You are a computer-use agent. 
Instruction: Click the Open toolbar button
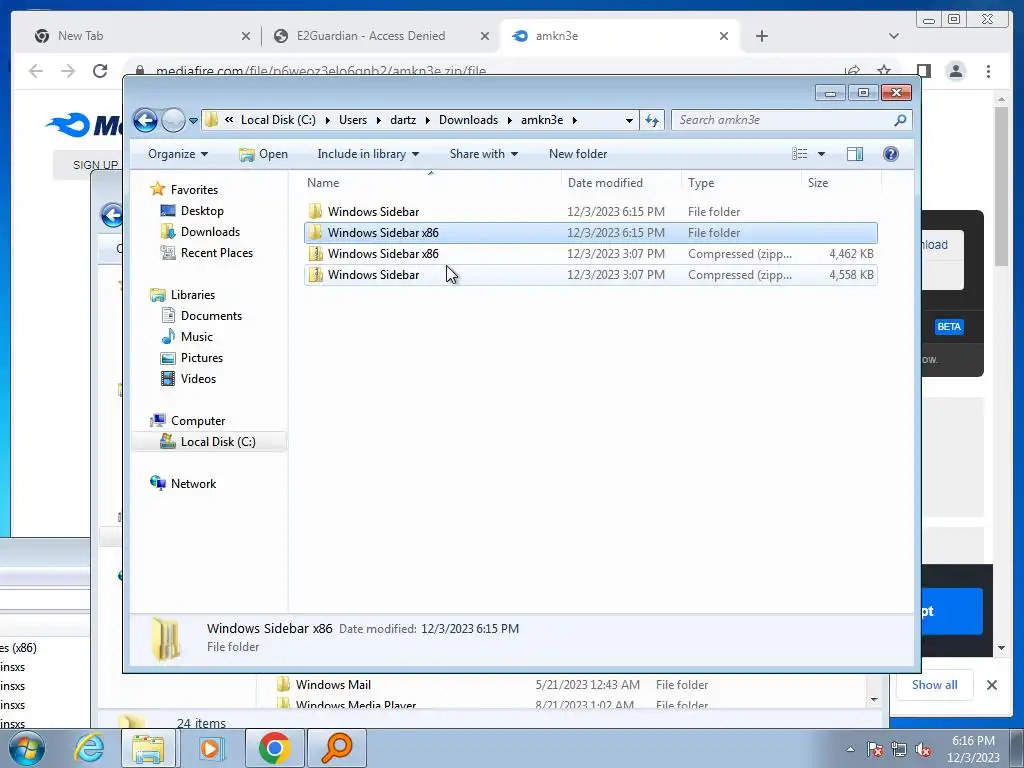[264, 154]
